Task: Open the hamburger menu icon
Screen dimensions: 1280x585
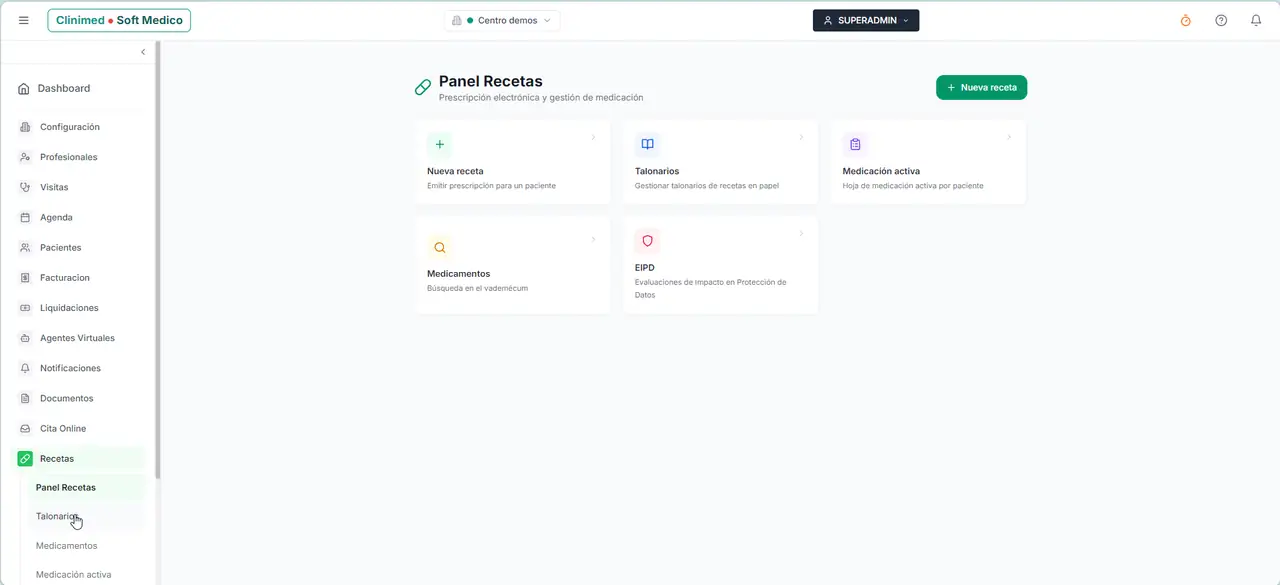Action: (x=24, y=20)
